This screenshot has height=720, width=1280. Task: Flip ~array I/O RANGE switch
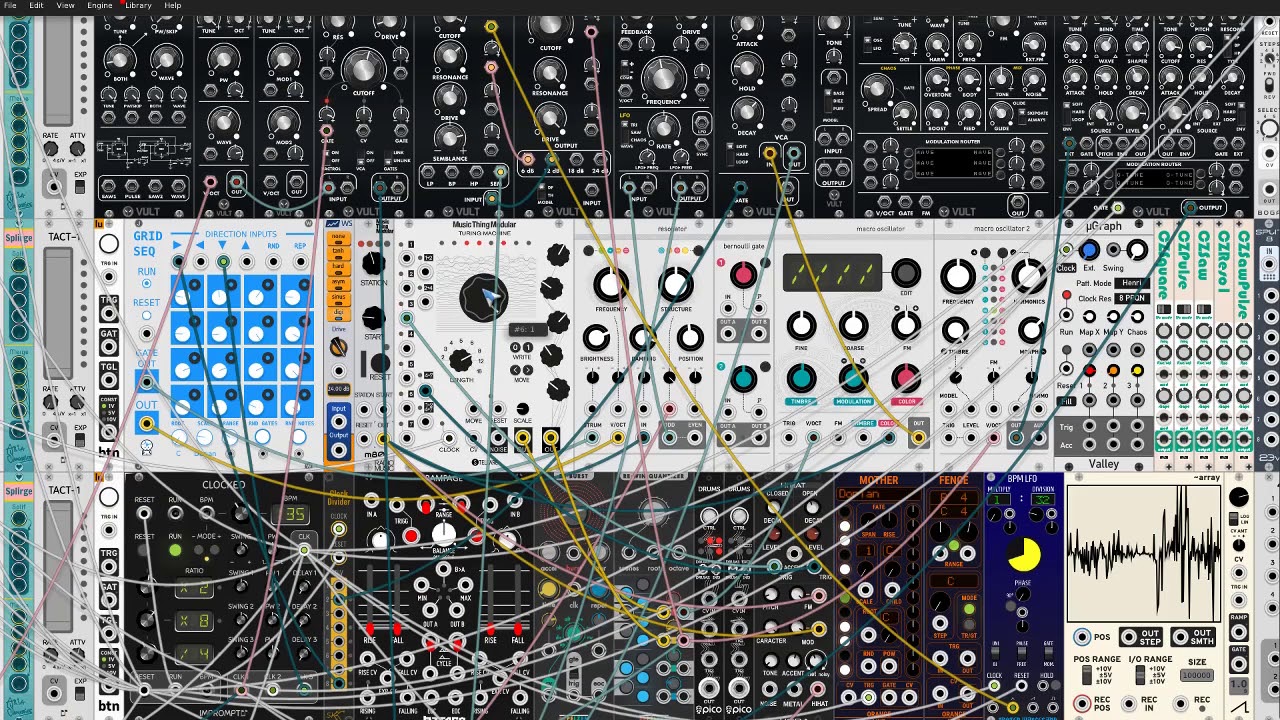[x=1140, y=675]
